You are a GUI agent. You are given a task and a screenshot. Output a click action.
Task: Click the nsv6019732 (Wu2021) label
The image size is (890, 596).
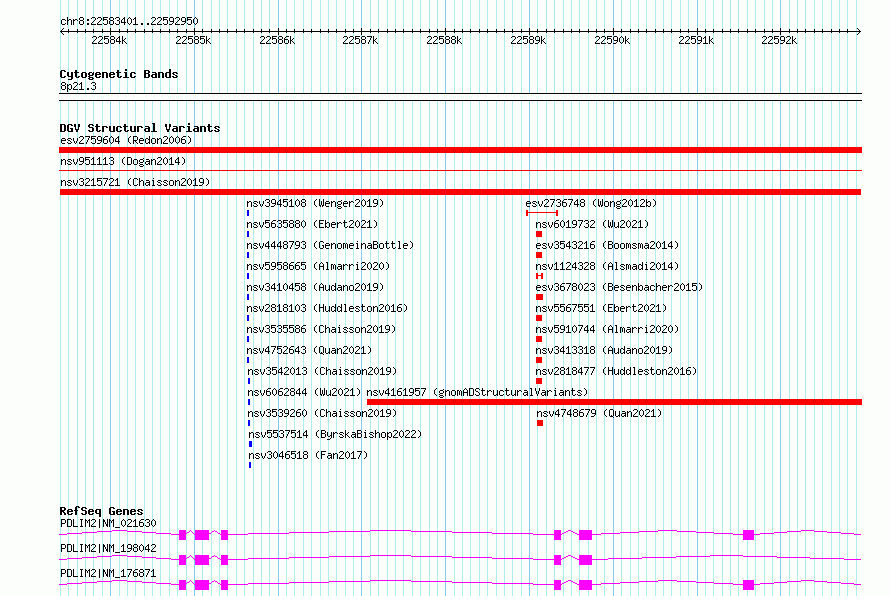592,224
